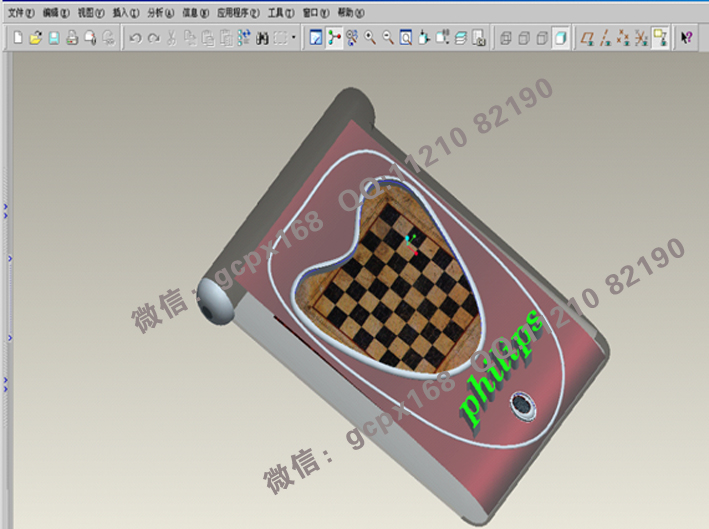Open the 工具 (Tools) menu
709x529 pixels.
click(280, 13)
